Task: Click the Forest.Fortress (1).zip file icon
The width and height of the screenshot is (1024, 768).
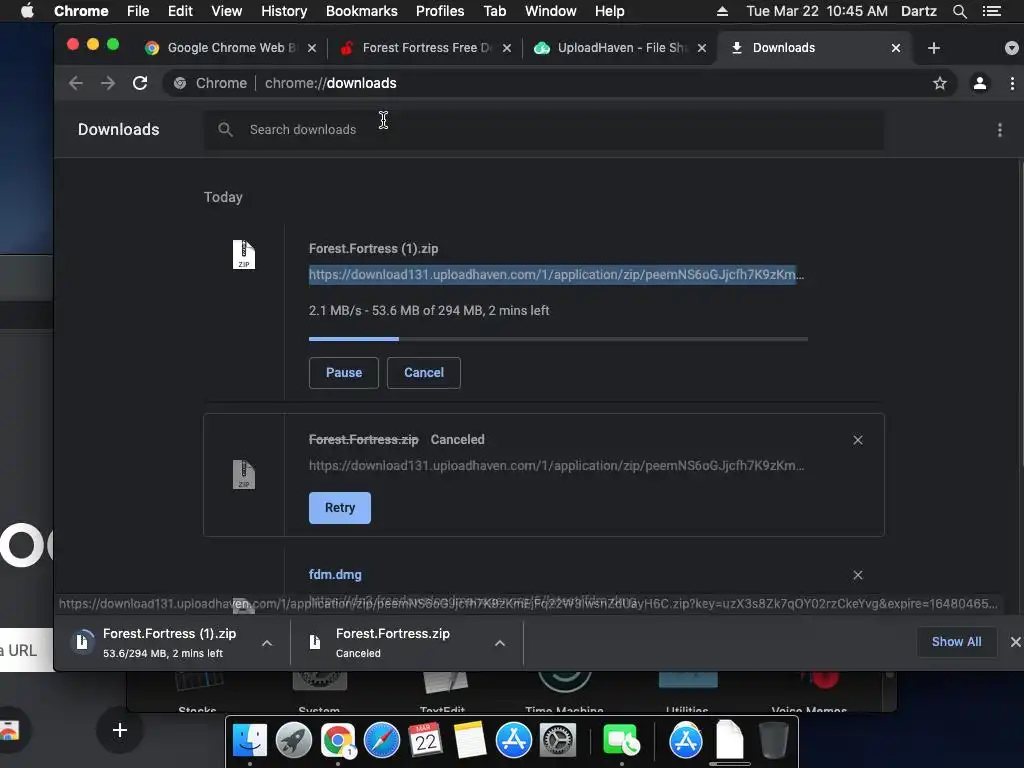Action: point(244,254)
